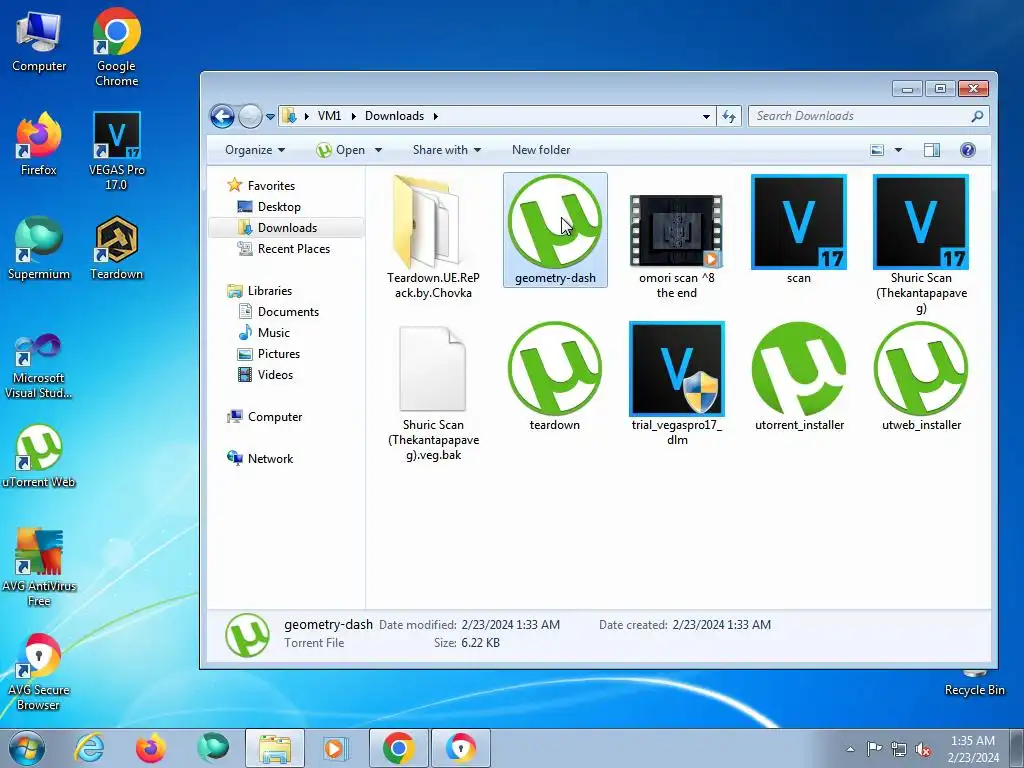
Task: Select the teardown torrent file
Action: 554,377
